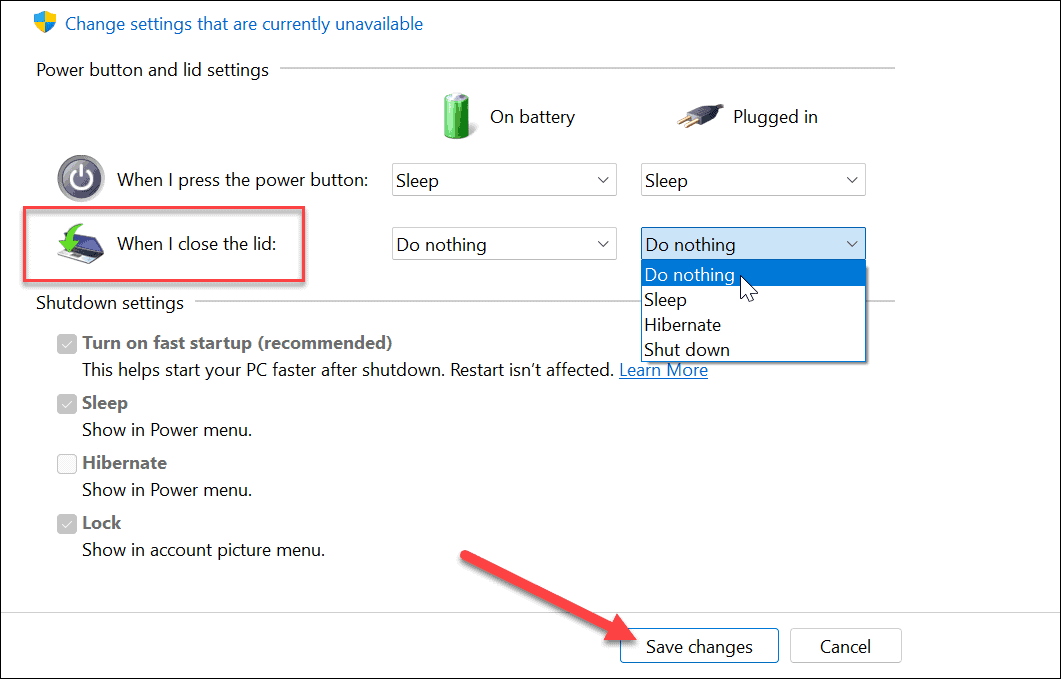1061x679 pixels.
Task: Expand close lid On battery dropdown
Action: point(504,245)
